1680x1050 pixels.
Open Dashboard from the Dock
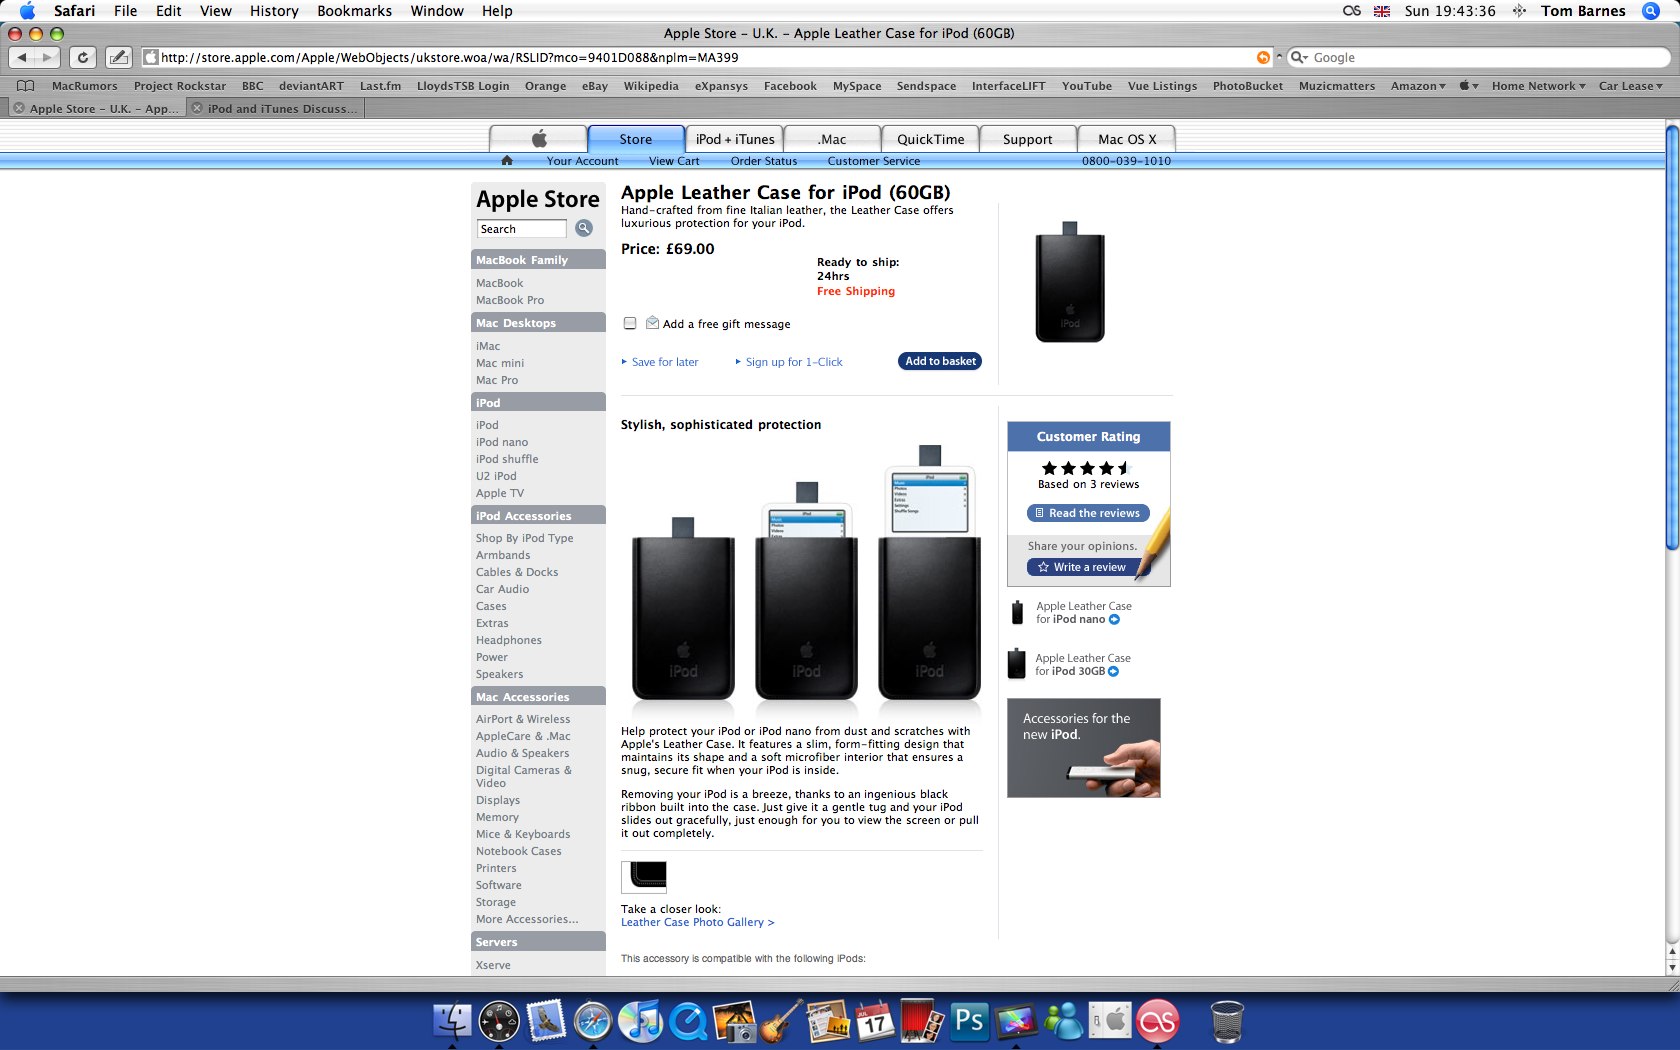(x=499, y=1020)
